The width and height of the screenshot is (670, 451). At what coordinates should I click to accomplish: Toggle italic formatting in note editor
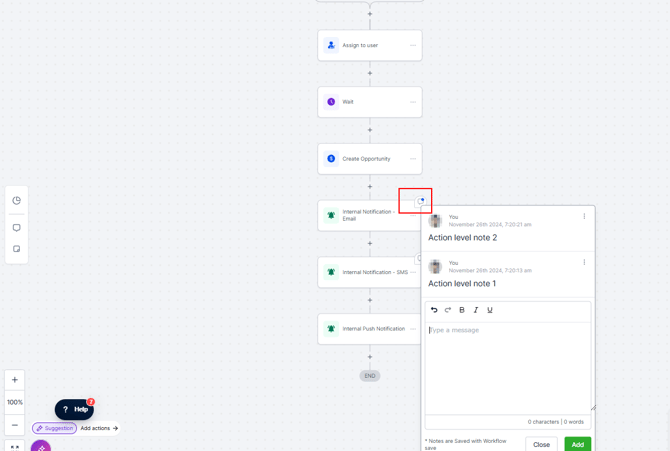[476, 310]
